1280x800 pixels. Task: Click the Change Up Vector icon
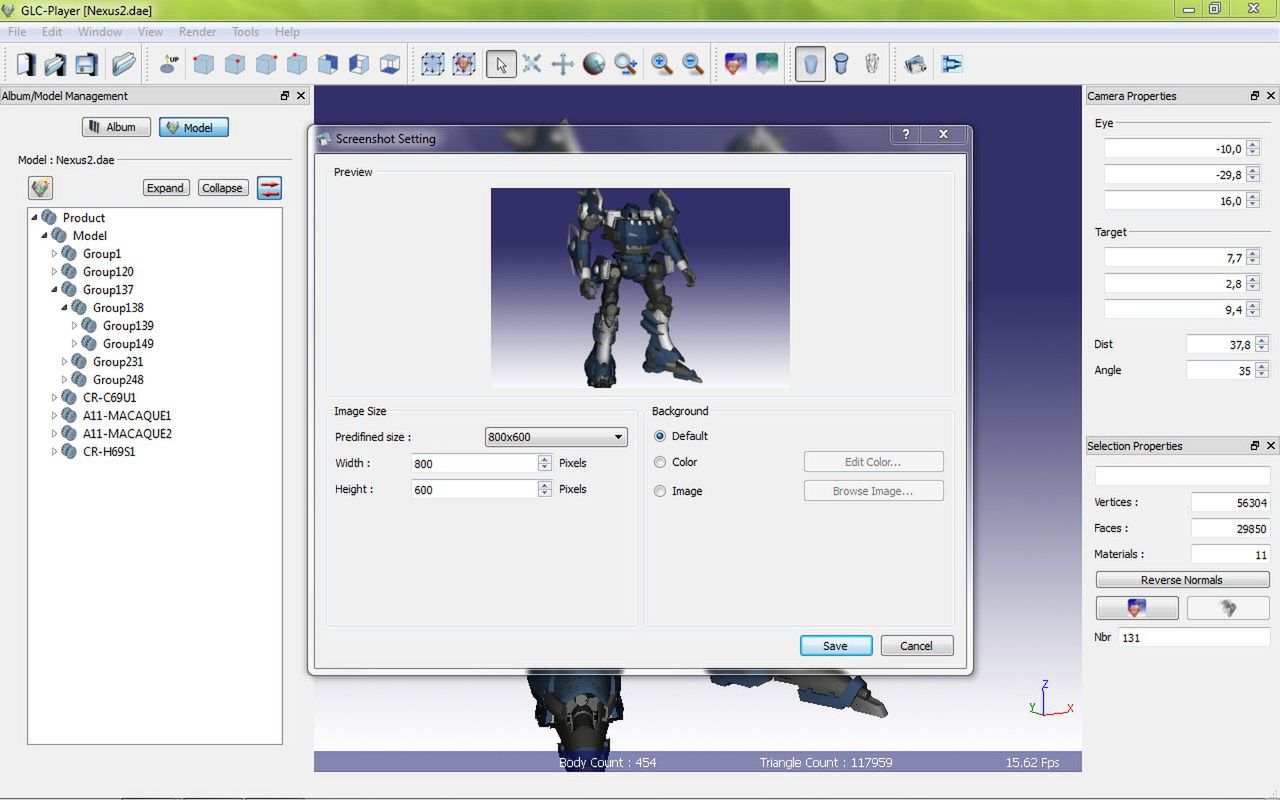pyautogui.click(x=169, y=65)
